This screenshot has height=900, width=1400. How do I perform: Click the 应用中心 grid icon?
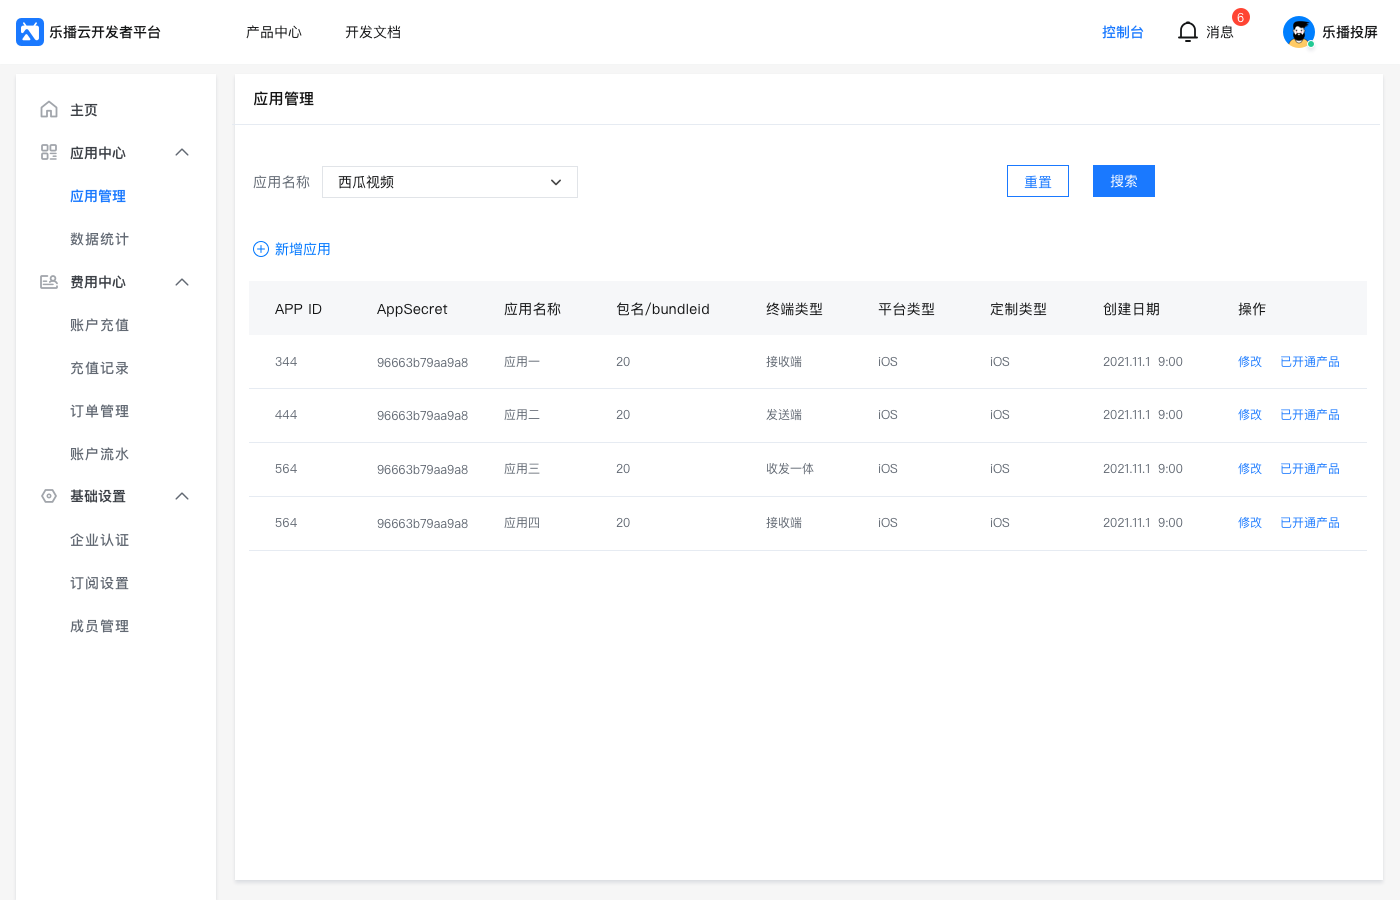tap(49, 153)
